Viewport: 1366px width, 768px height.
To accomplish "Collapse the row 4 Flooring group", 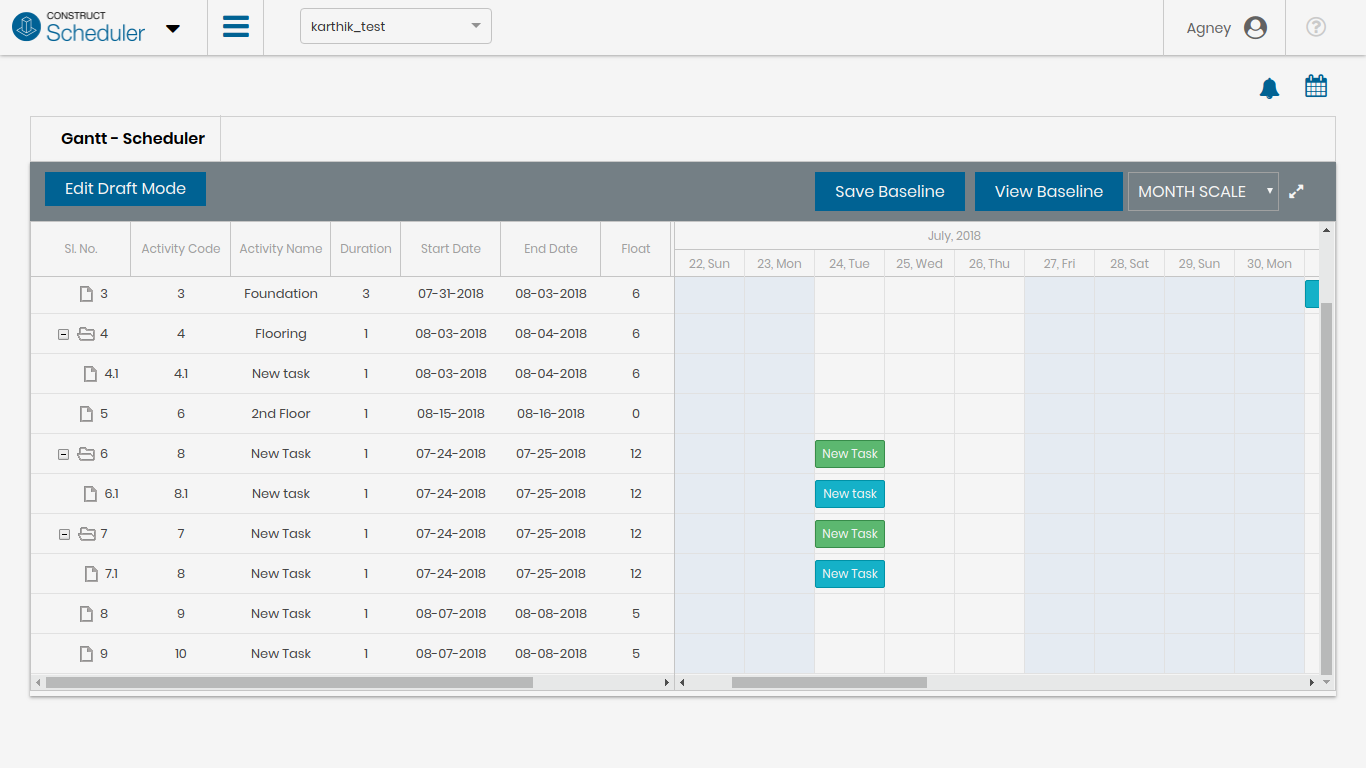I will 64,335.
